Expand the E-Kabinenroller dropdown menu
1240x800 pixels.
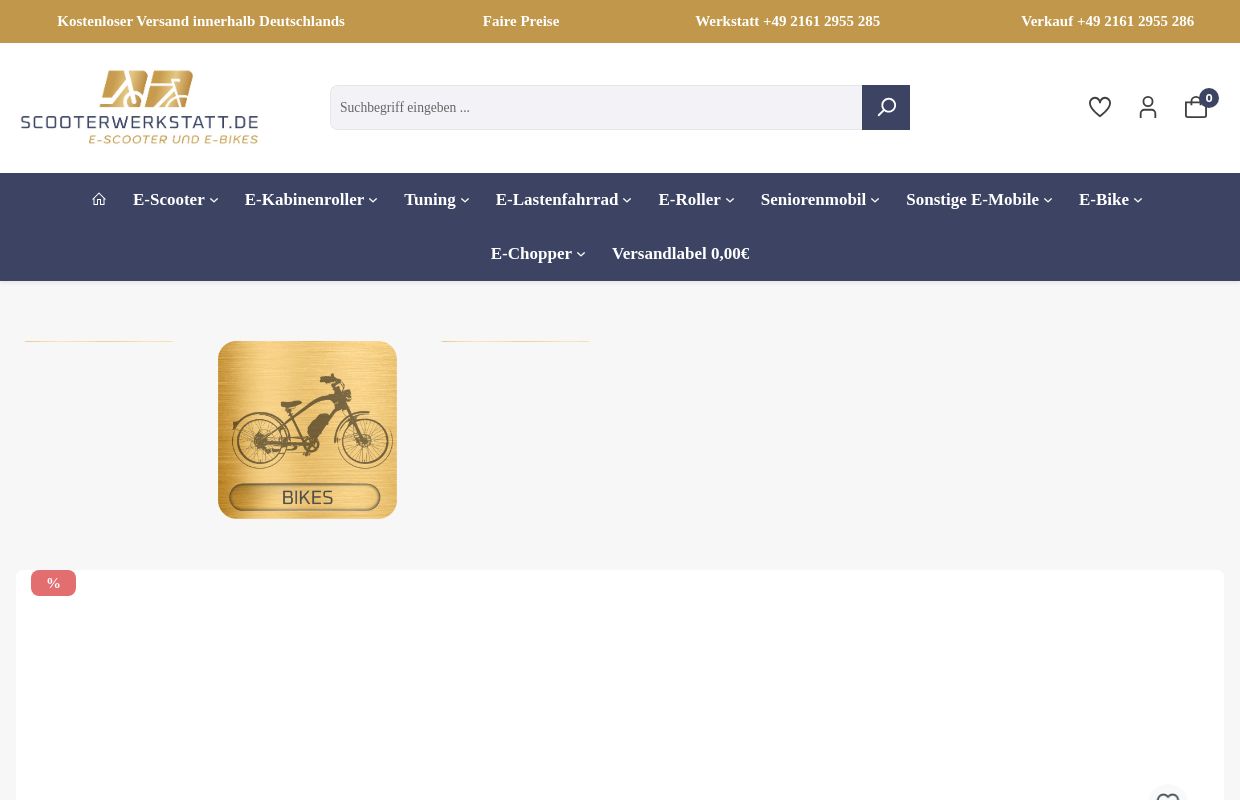(311, 200)
